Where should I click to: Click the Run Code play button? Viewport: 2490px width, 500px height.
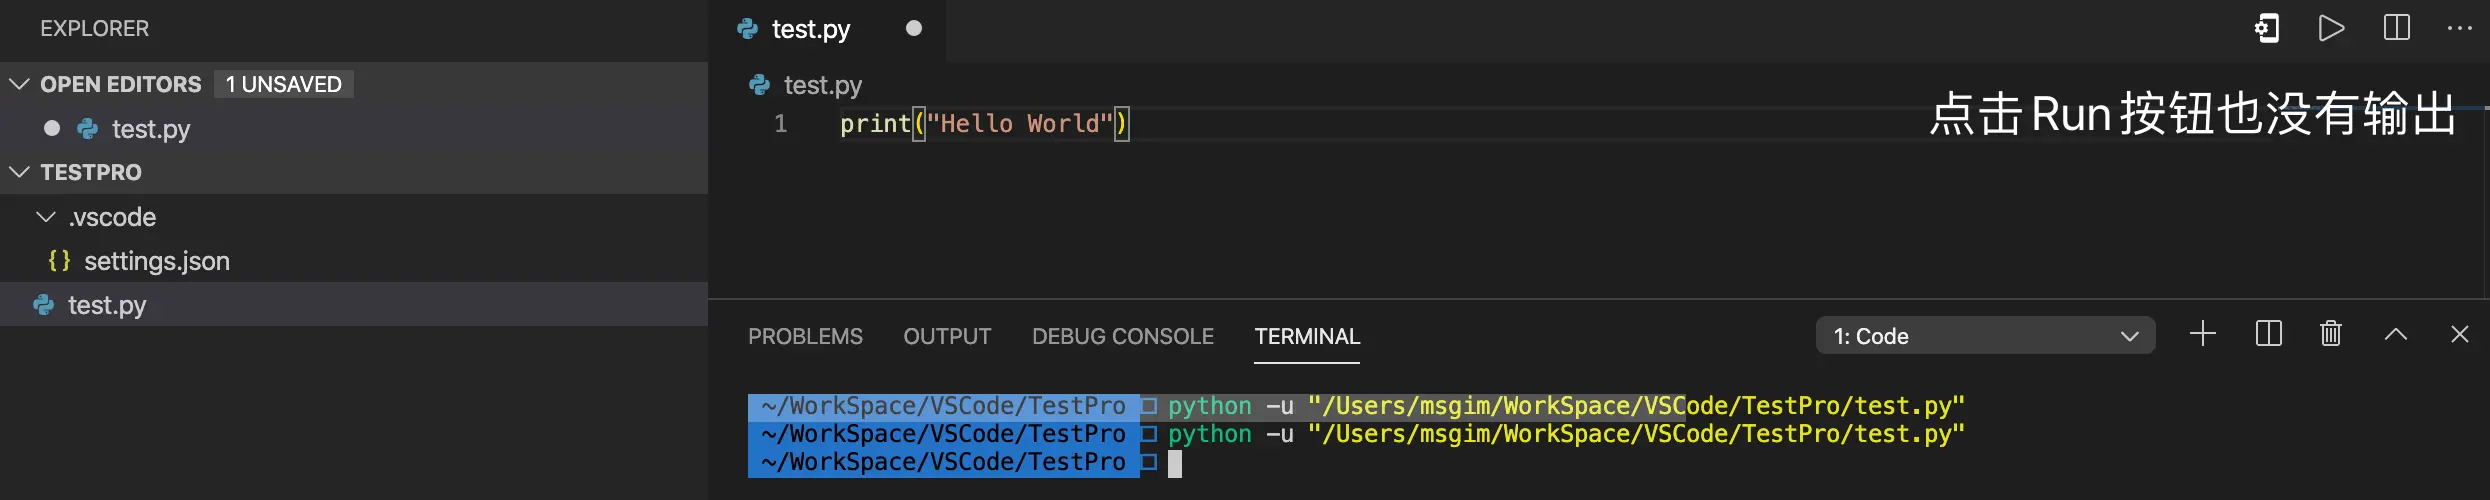pos(2331,28)
